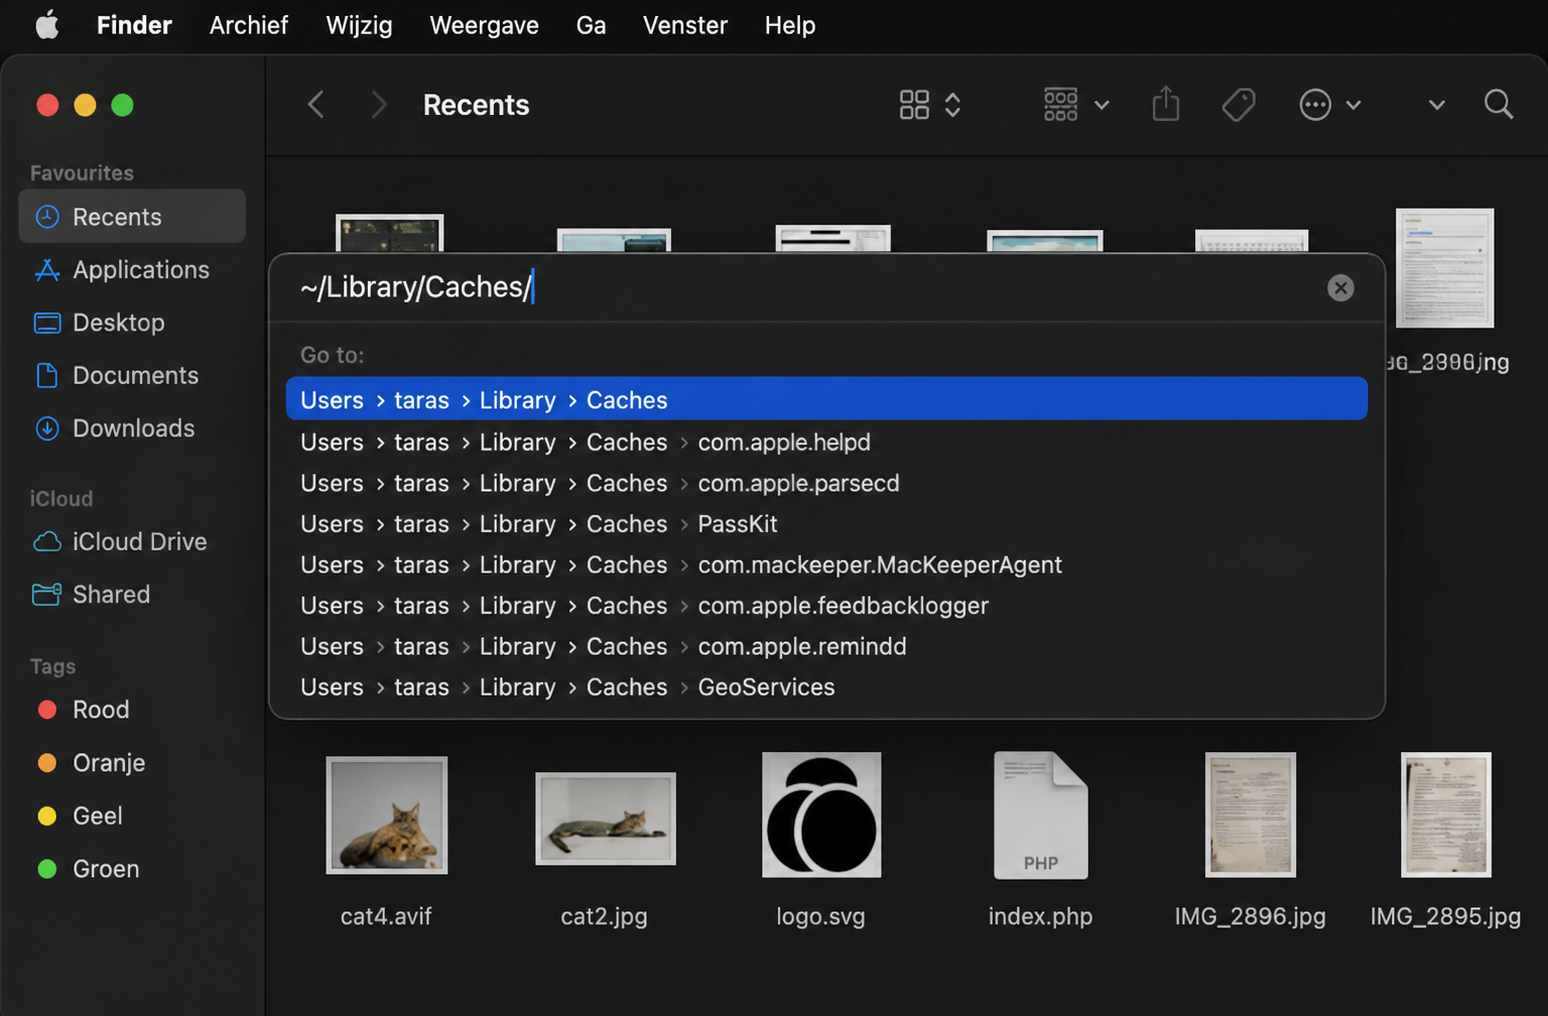Open iCloud Drive in the sidebar
The width and height of the screenshot is (1548, 1016).
(132, 541)
